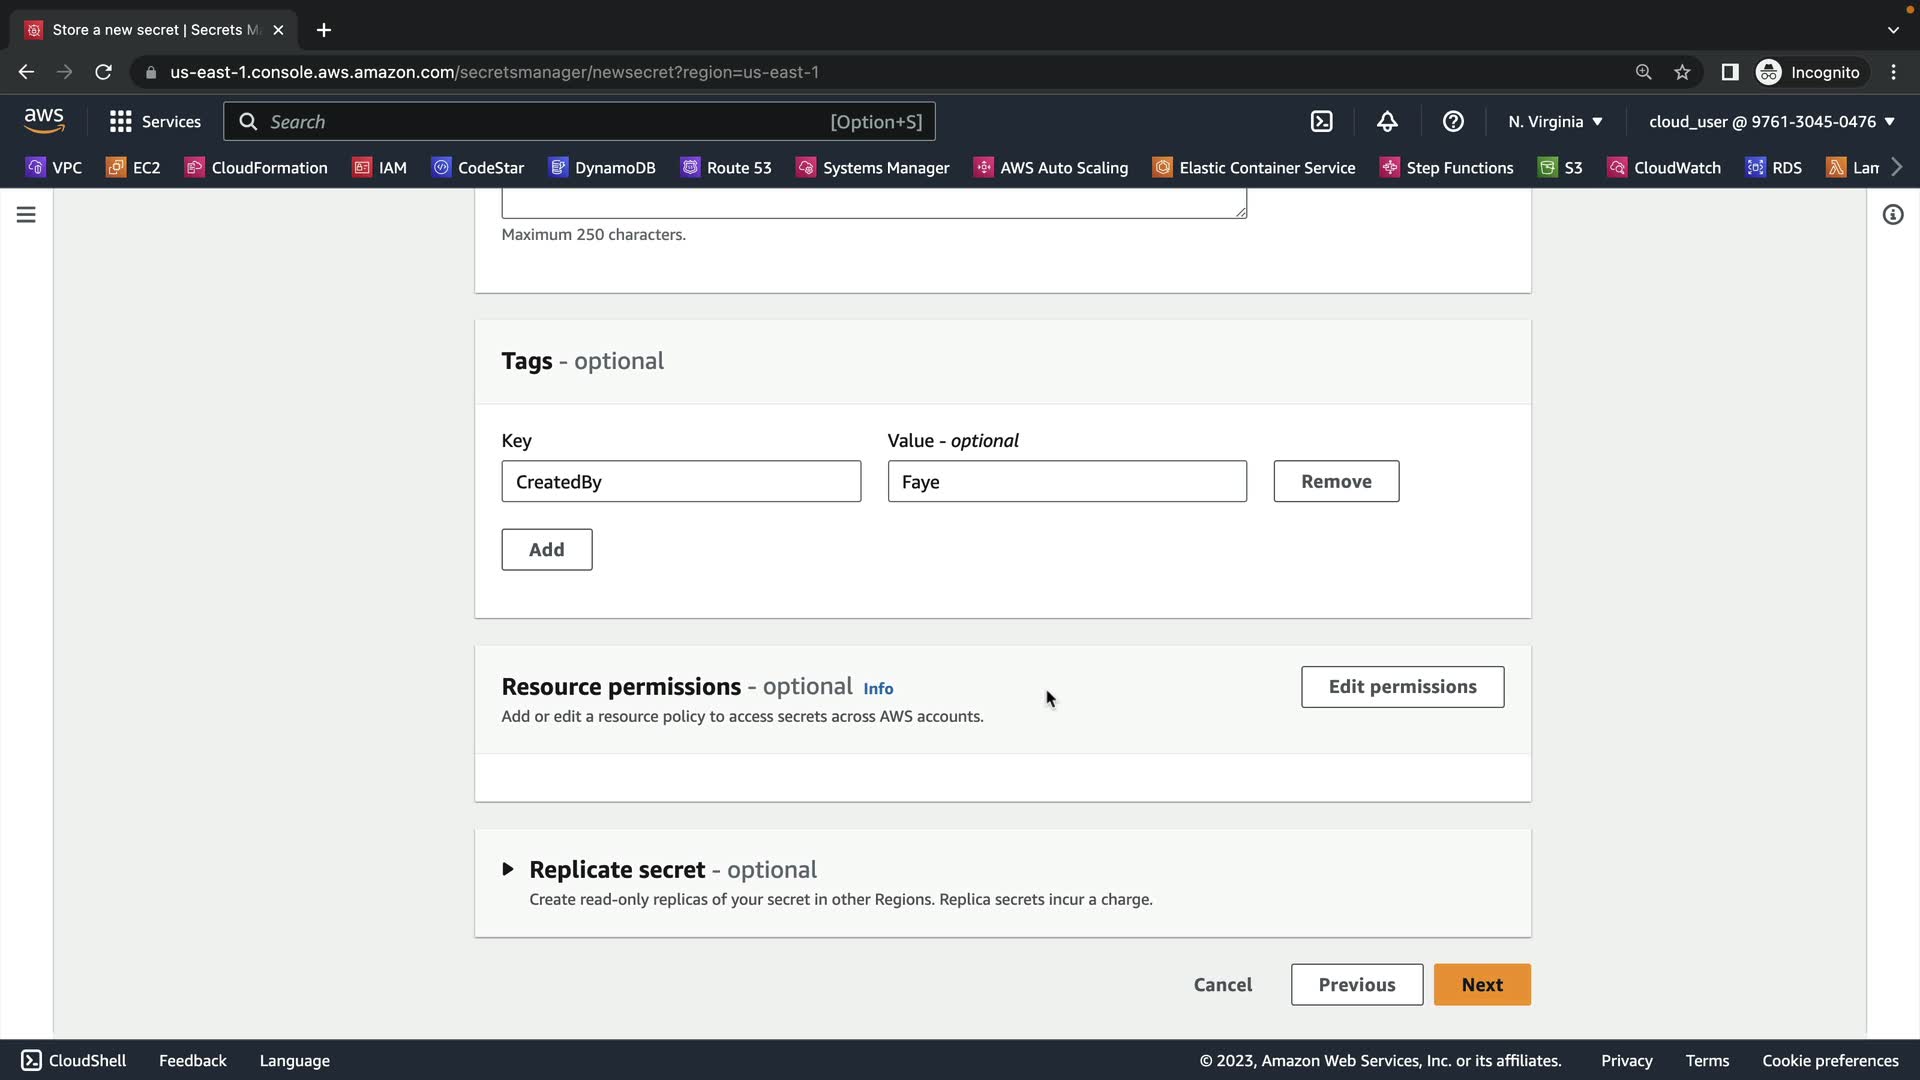Bookmark page with star icon
The width and height of the screenshot is (1920, 1080).
1682,72
